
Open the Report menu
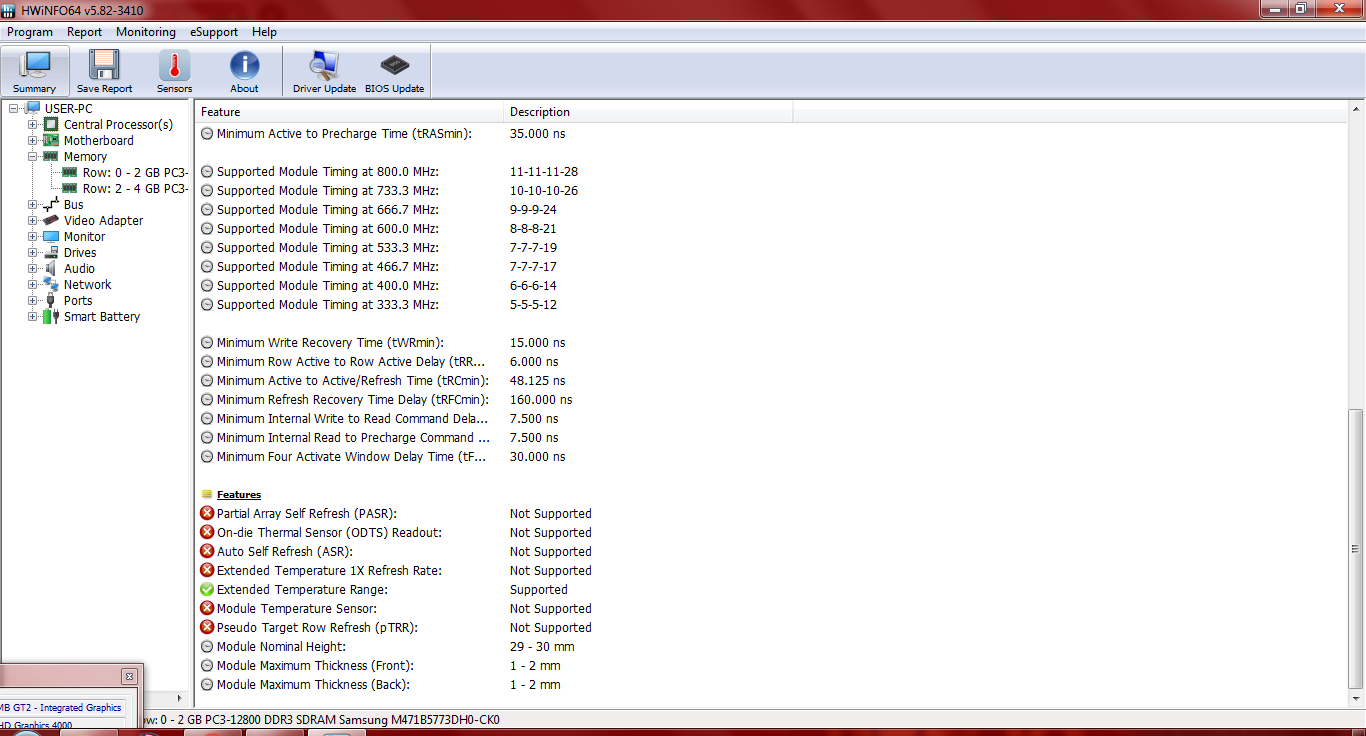tap(85, 32)
